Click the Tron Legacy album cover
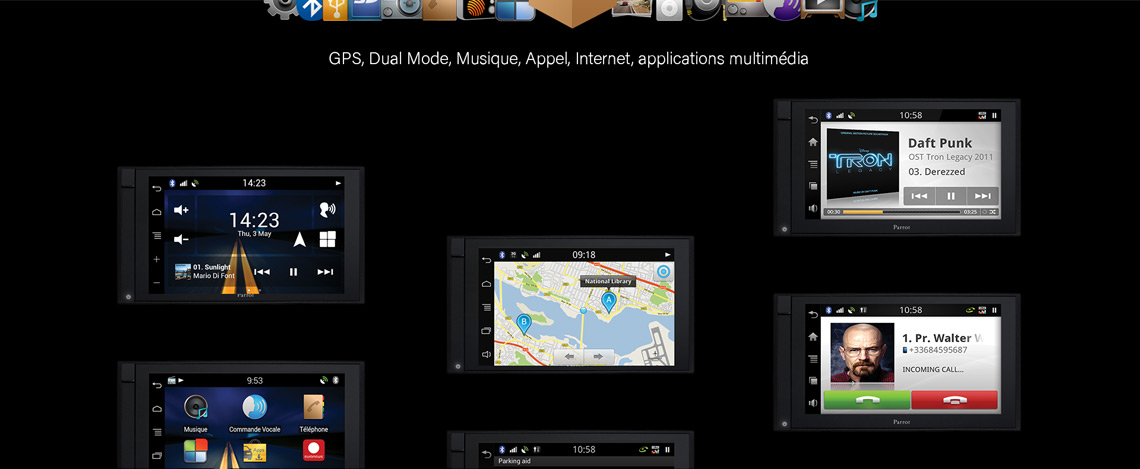Viewport: 1140px width, 469px height. coord(862,165)
